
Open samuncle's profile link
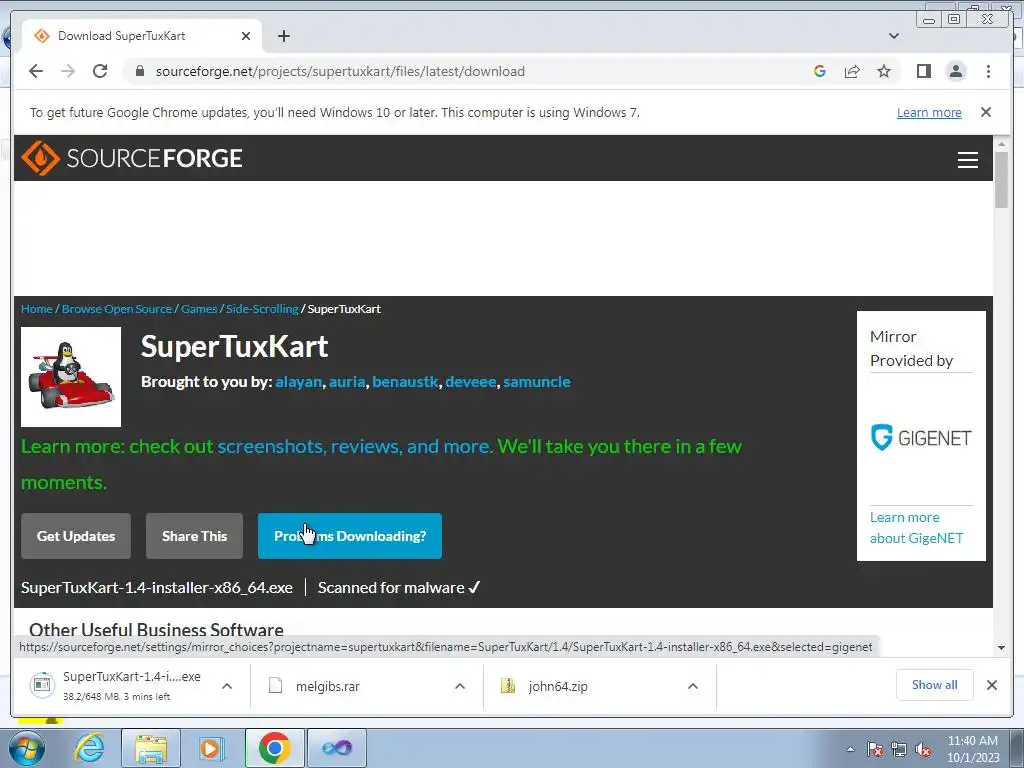[x=537, y=381]
